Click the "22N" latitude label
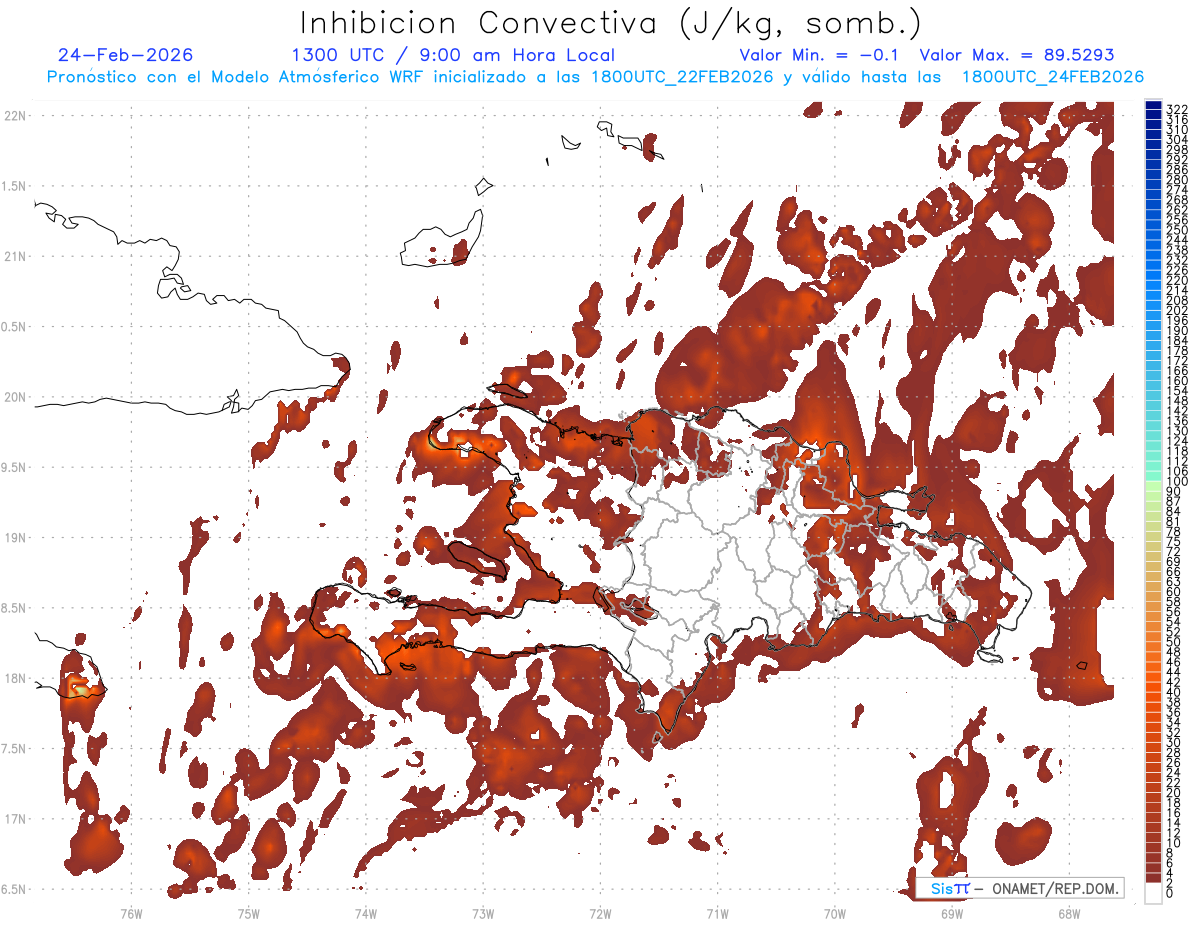The image size is (1200, 927). coord(15,115)
